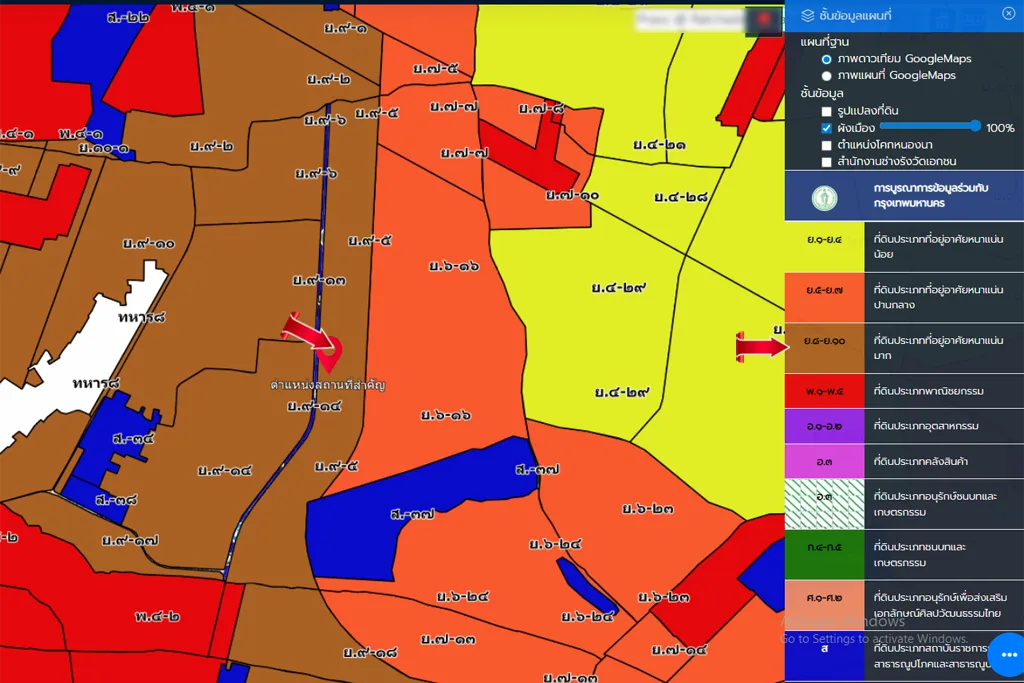Click map zone label ย.๙-๑๓
This screenshot has height=683, width=1024.
[x=319, y=280]
